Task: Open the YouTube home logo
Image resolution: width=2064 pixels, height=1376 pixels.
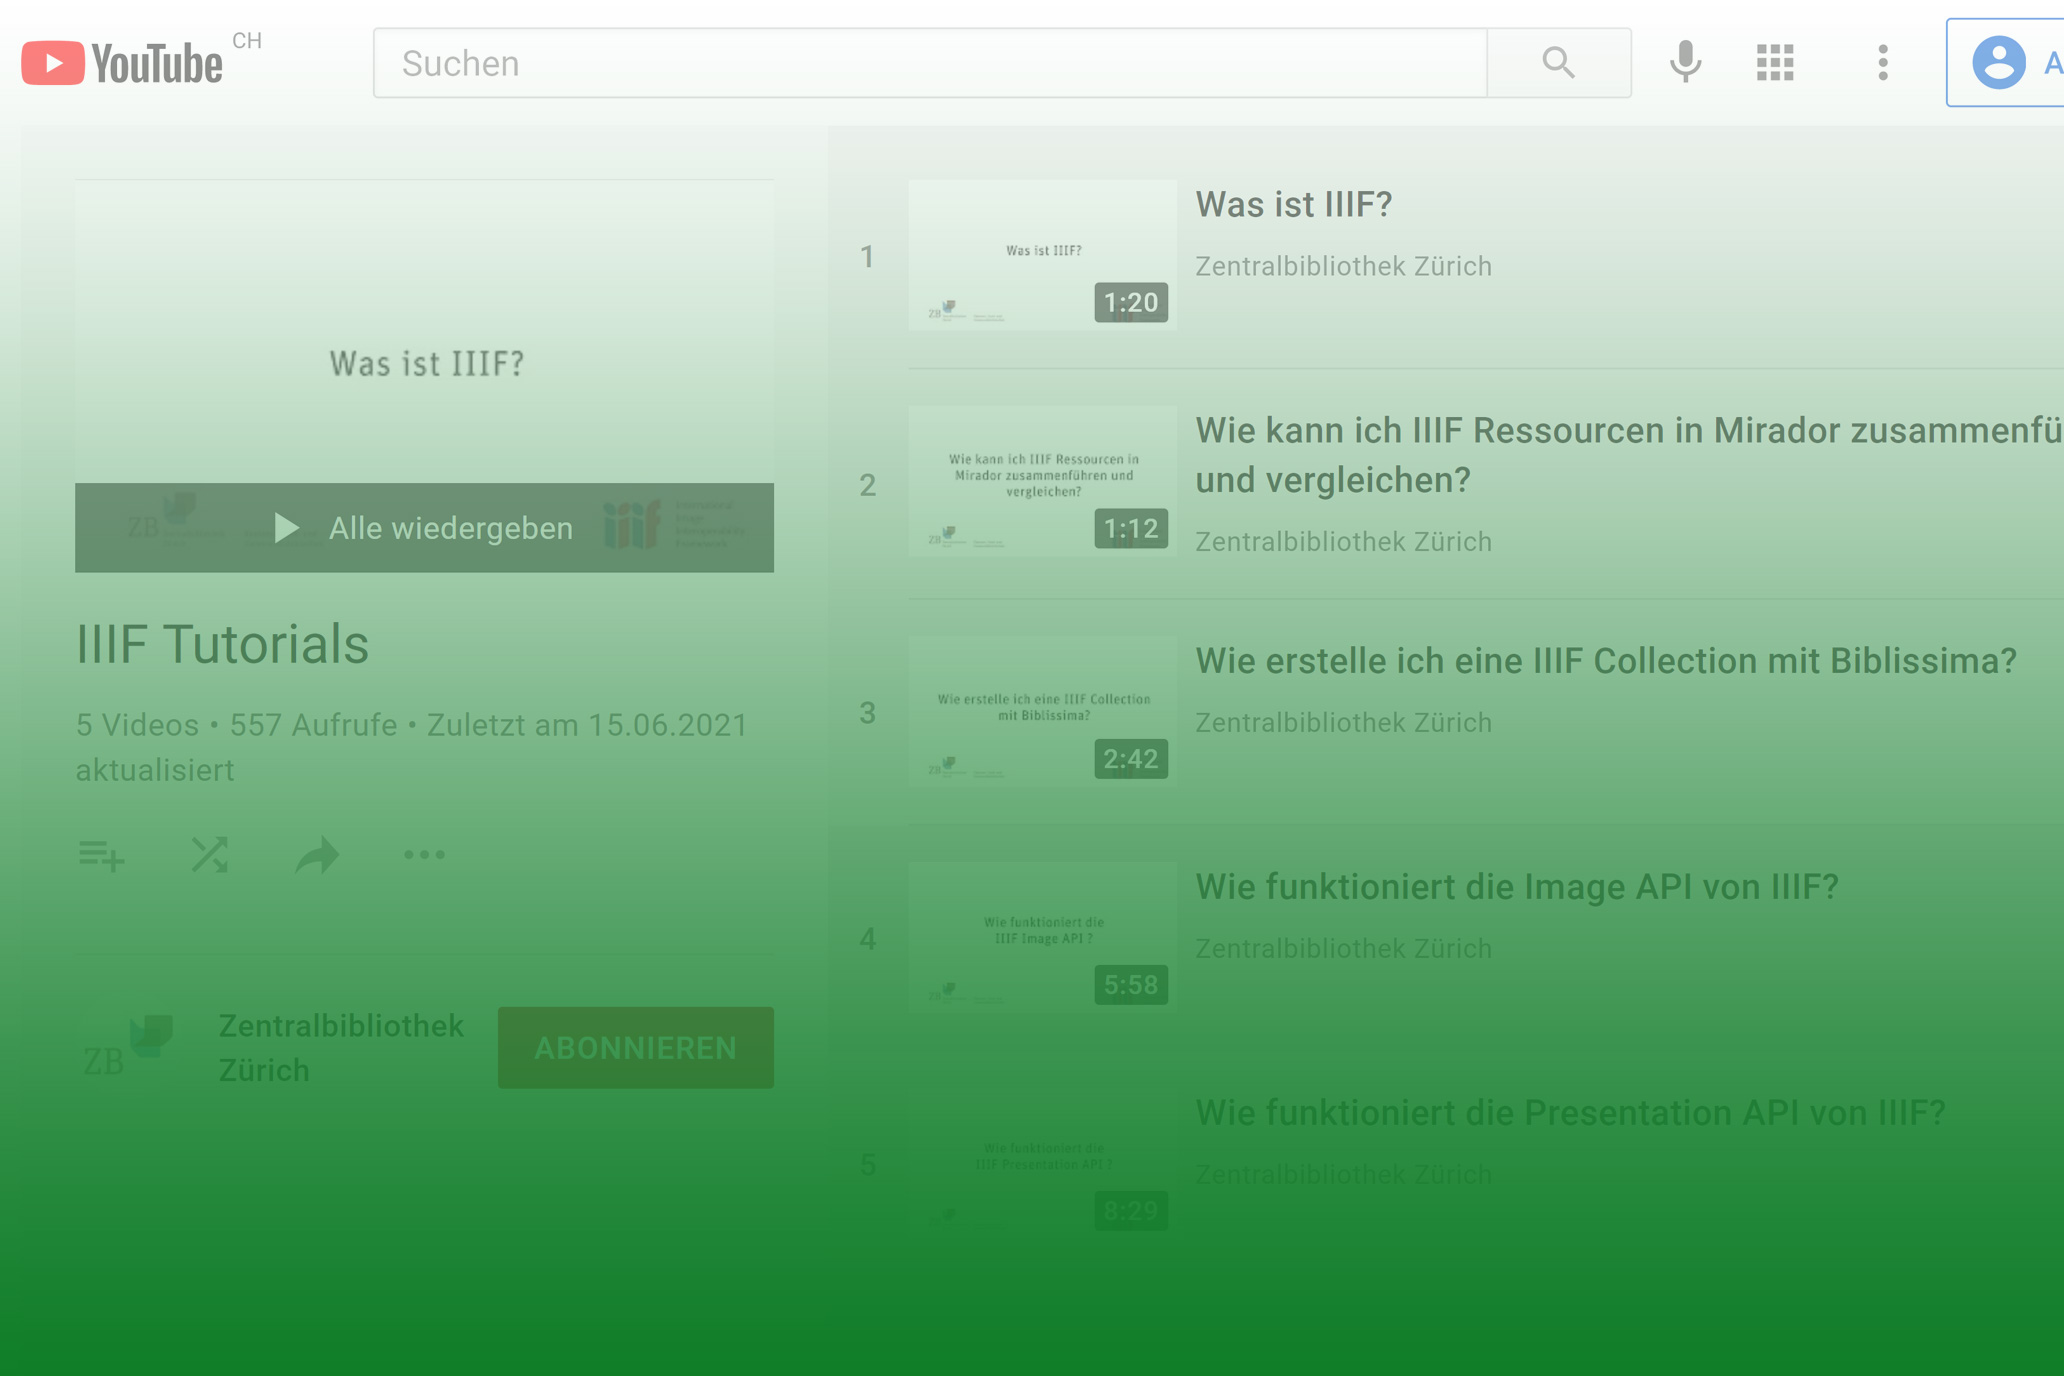Action: (x=122, y=63)
